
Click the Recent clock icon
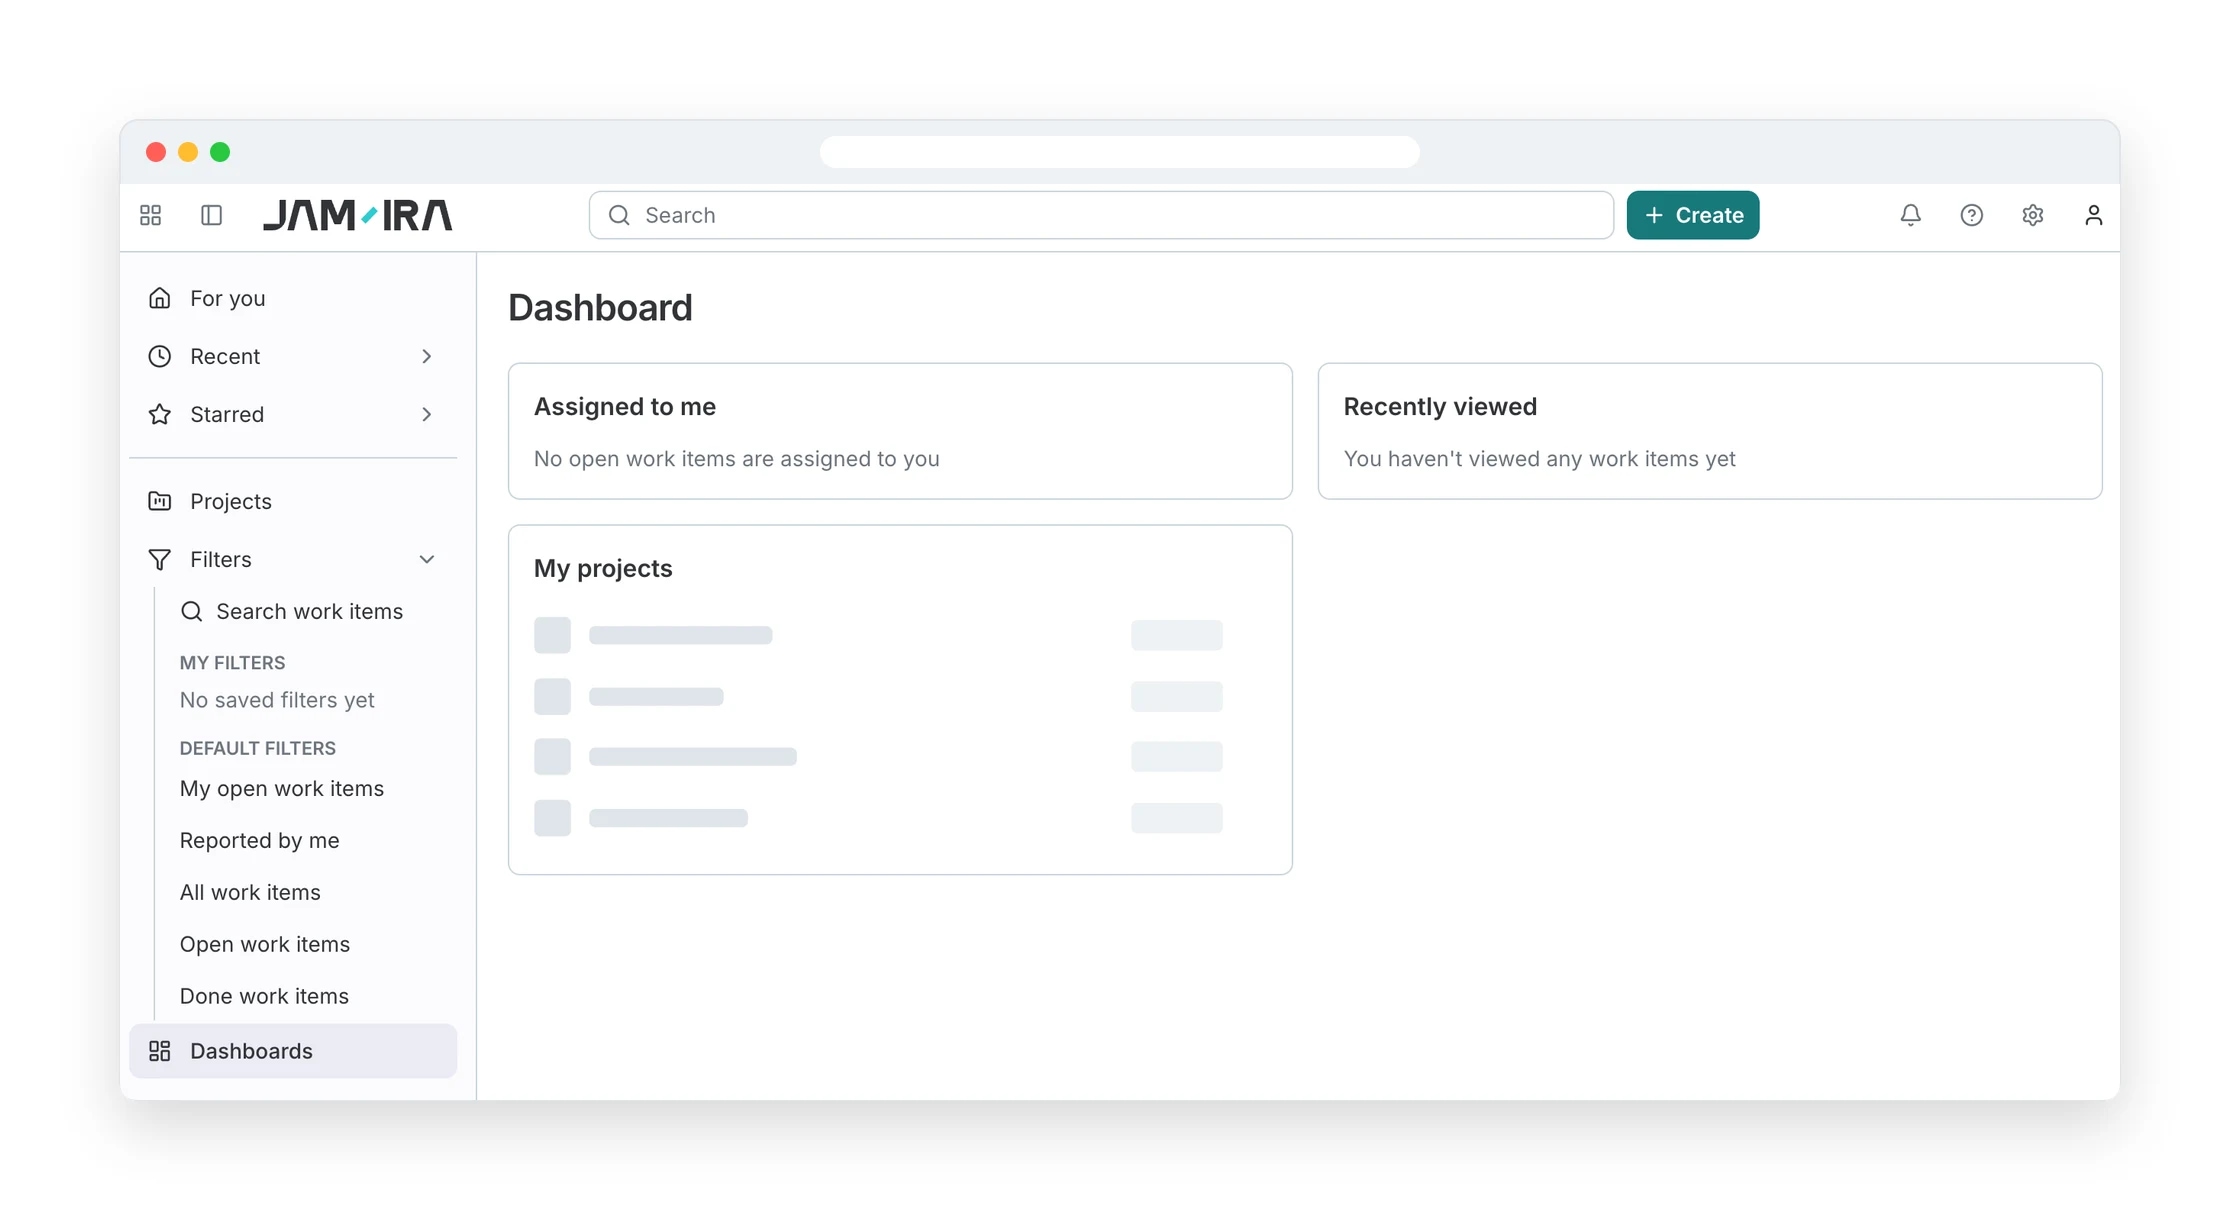tap(159, 356)
